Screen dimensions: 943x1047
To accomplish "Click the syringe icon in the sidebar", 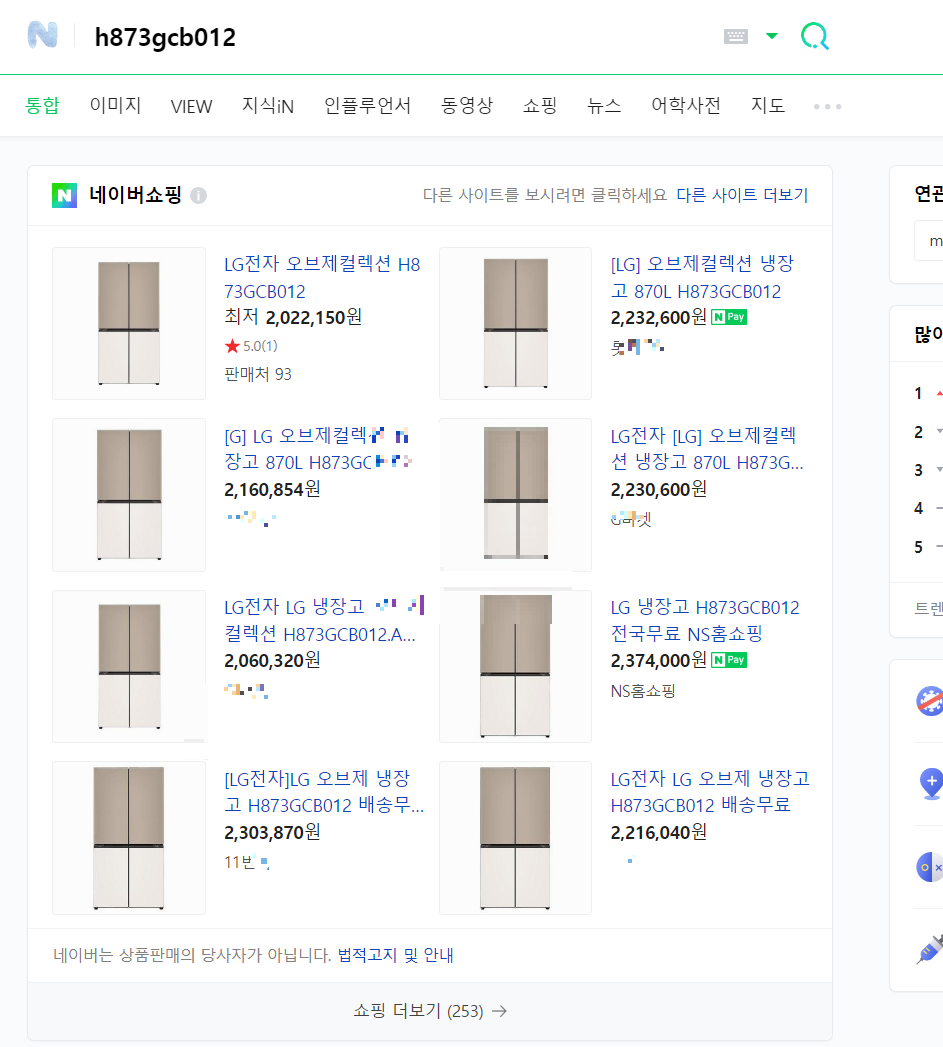I will click(x=930, y=949).
